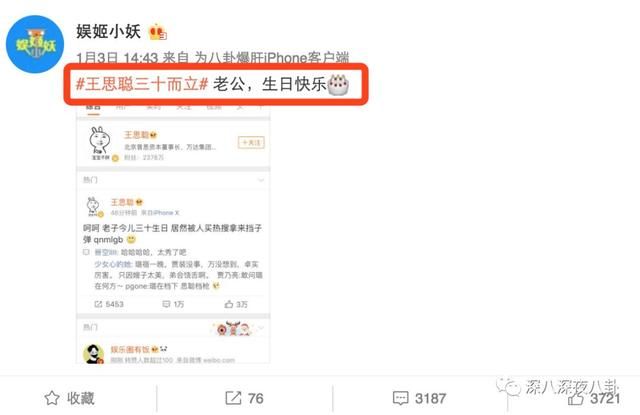Viewport: 640px width, 415px height.
Task: Open the embedded screenshot image thumbnail
Action: coord(173,233)
